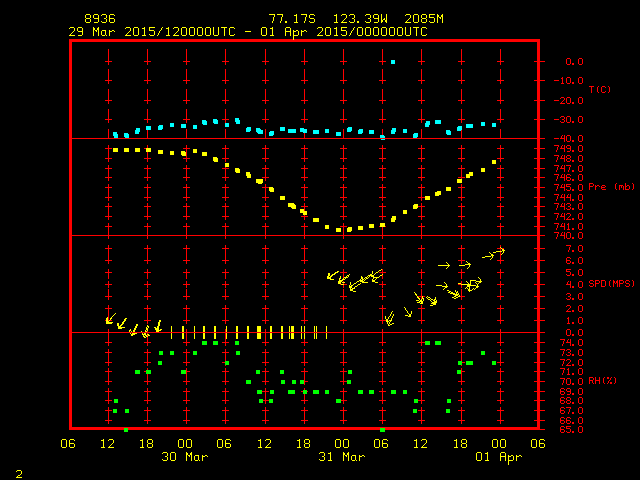Click the number 2 below the chart

[19, 474]
